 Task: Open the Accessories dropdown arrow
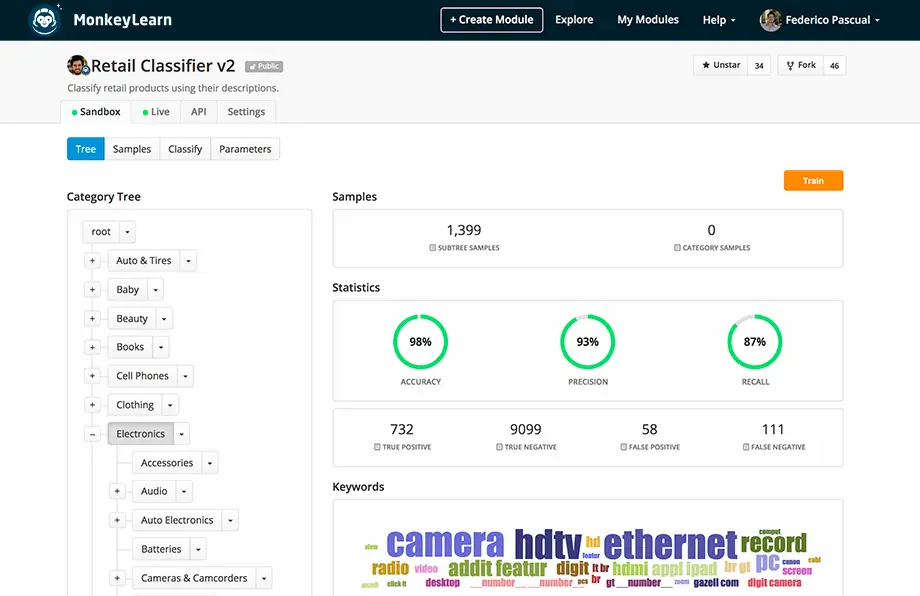coord(210,463)
